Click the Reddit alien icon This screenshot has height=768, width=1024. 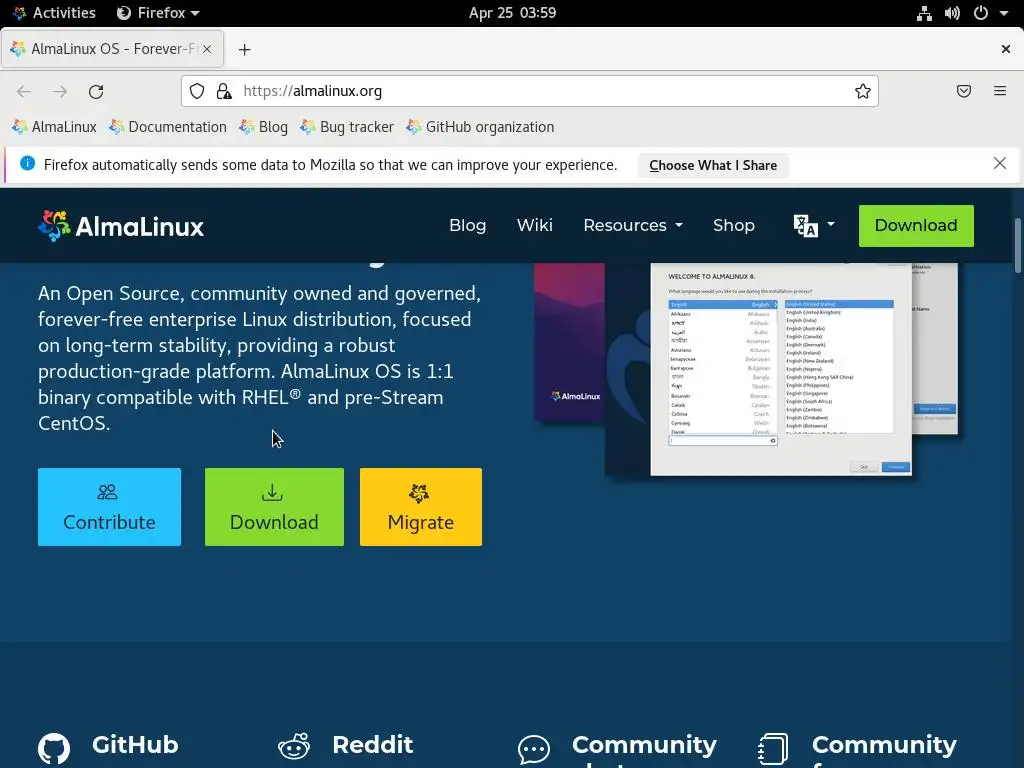pyautogui.click(x=294, y=746)
